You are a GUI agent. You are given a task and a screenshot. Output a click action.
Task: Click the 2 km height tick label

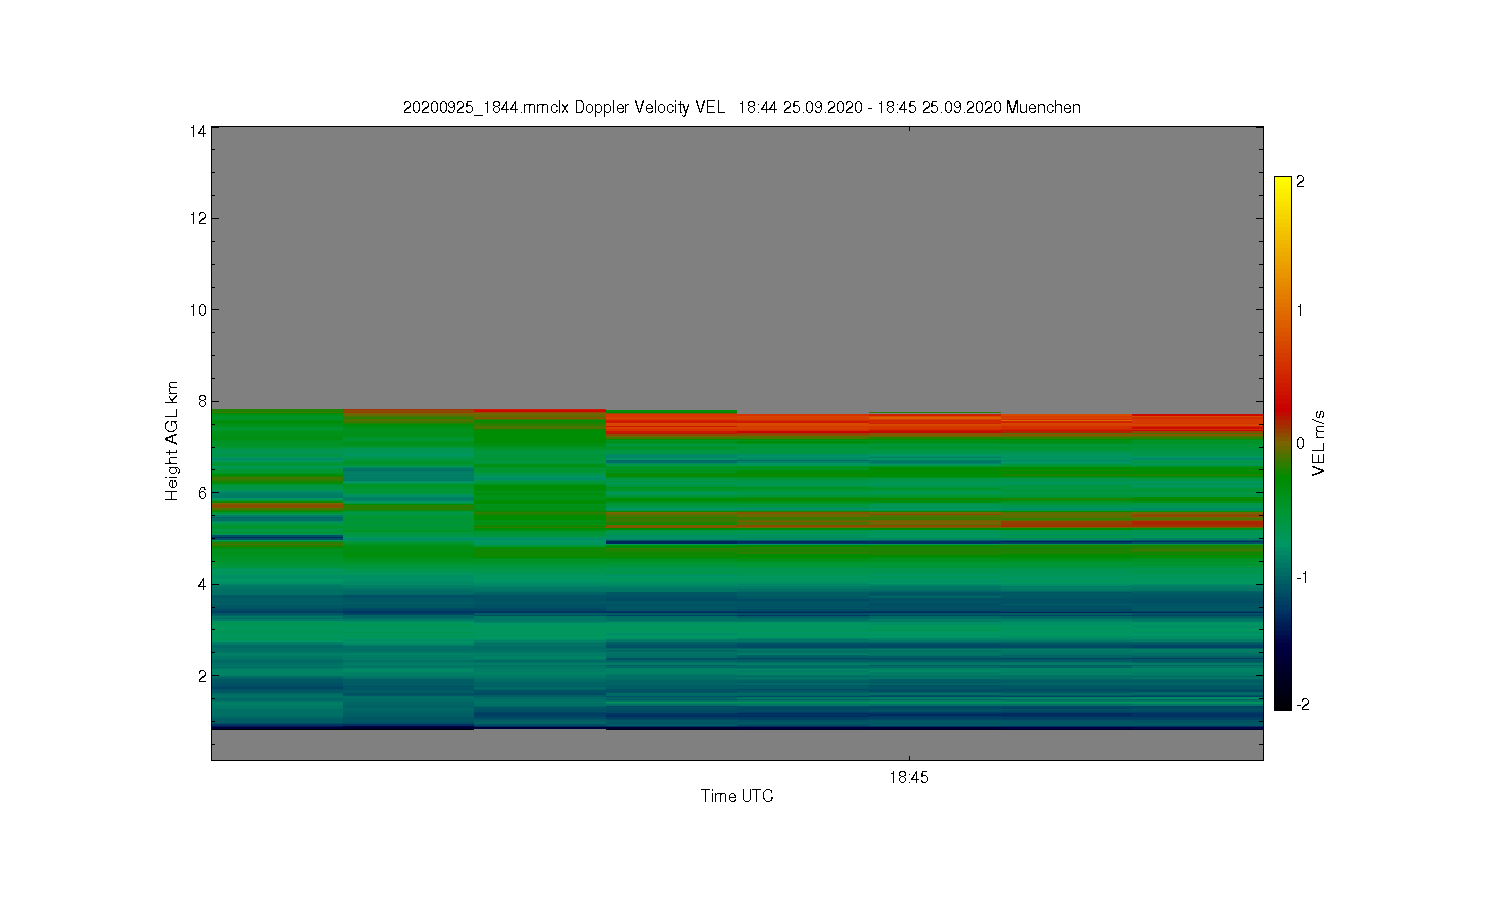coord(202,676)
